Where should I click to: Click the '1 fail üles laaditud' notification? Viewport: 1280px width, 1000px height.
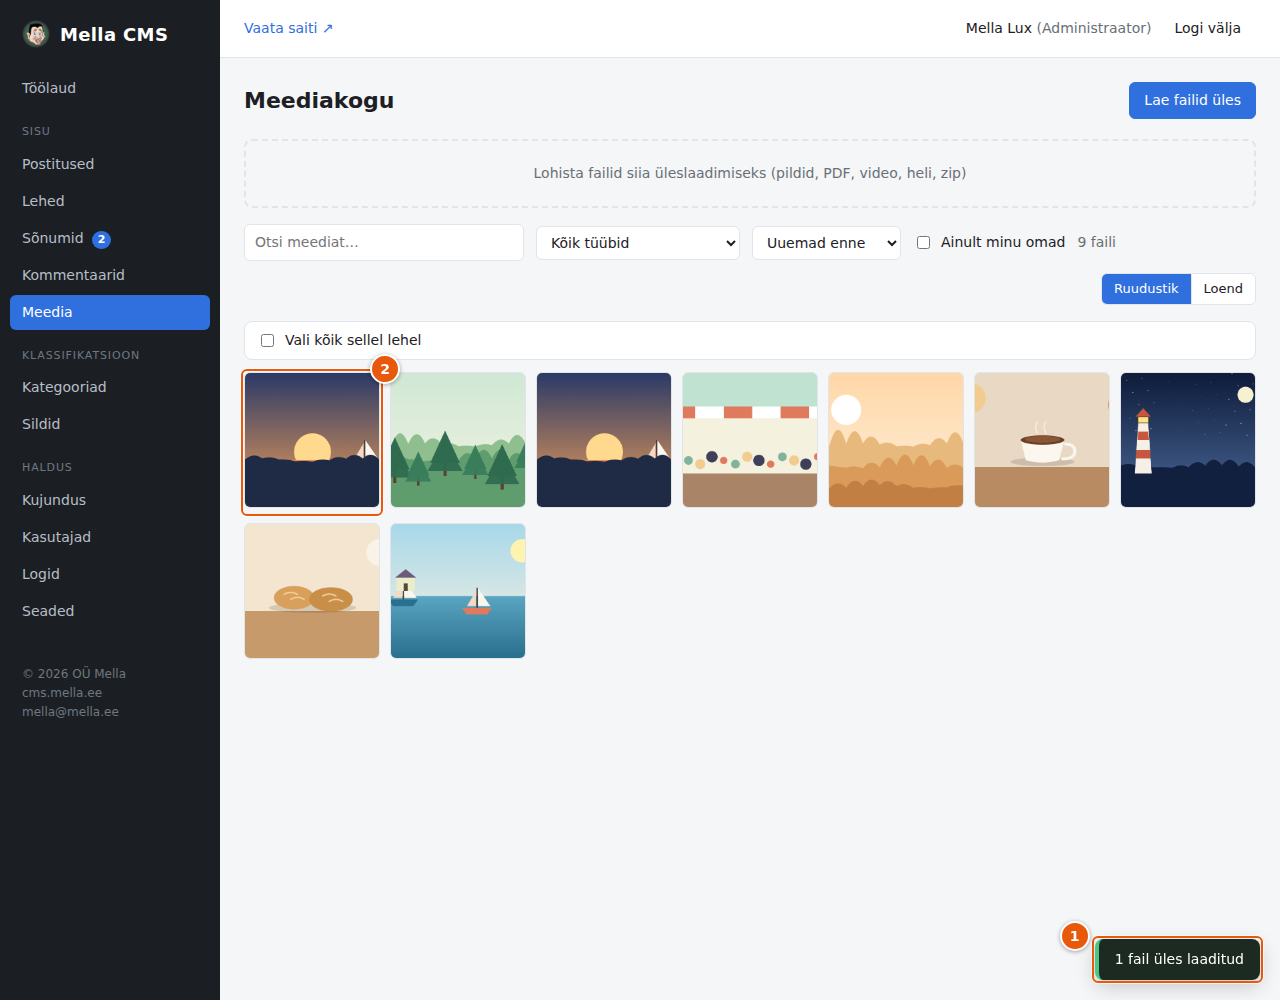[1178, 959]
